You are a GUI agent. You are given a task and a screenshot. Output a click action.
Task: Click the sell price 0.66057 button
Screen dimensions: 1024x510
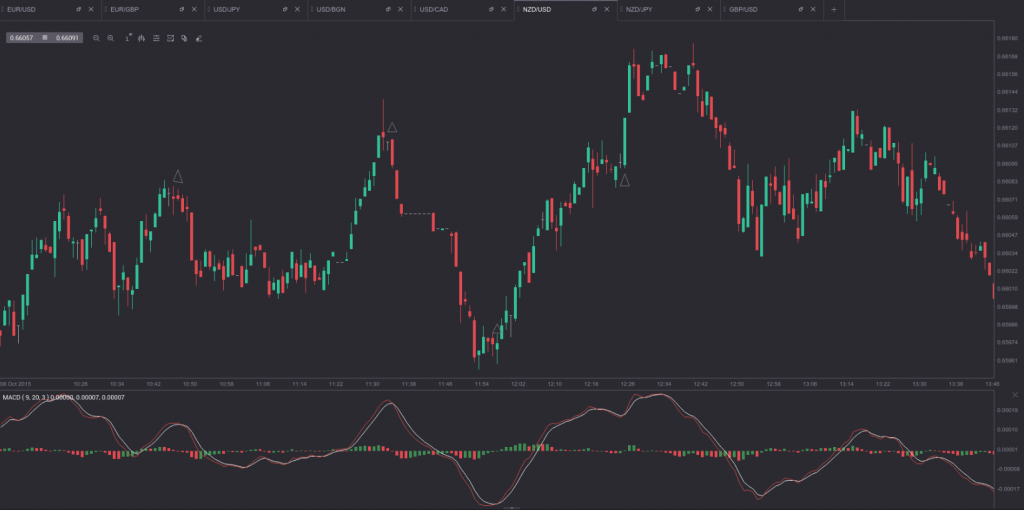point(23,38)
